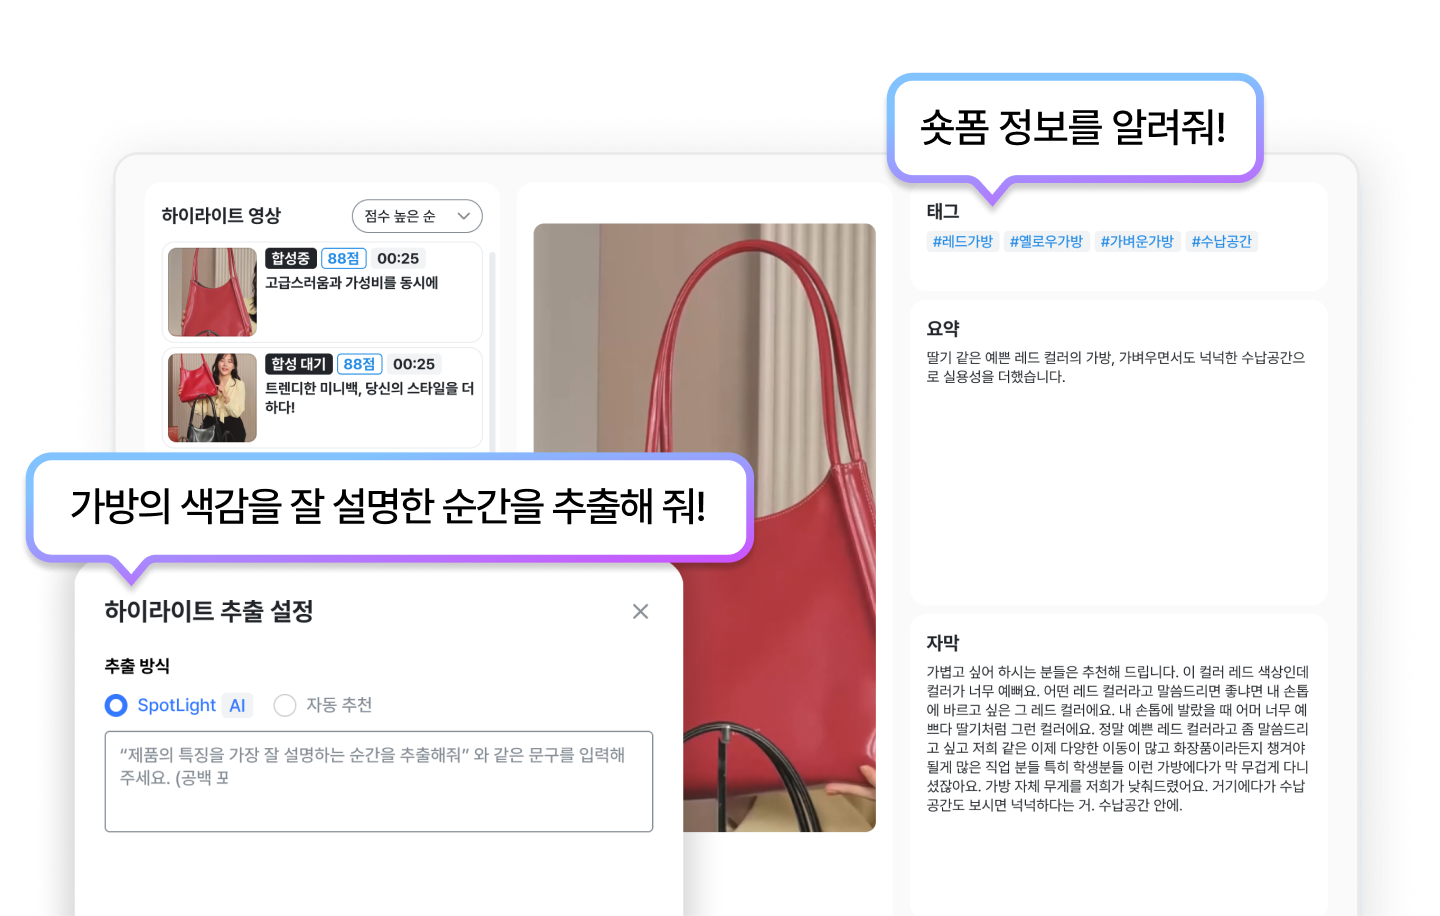The height and width of the screenshot is (916, 1440).
Task: Select the #가벼운가방 tag chip
Action: pos(1137,241)
